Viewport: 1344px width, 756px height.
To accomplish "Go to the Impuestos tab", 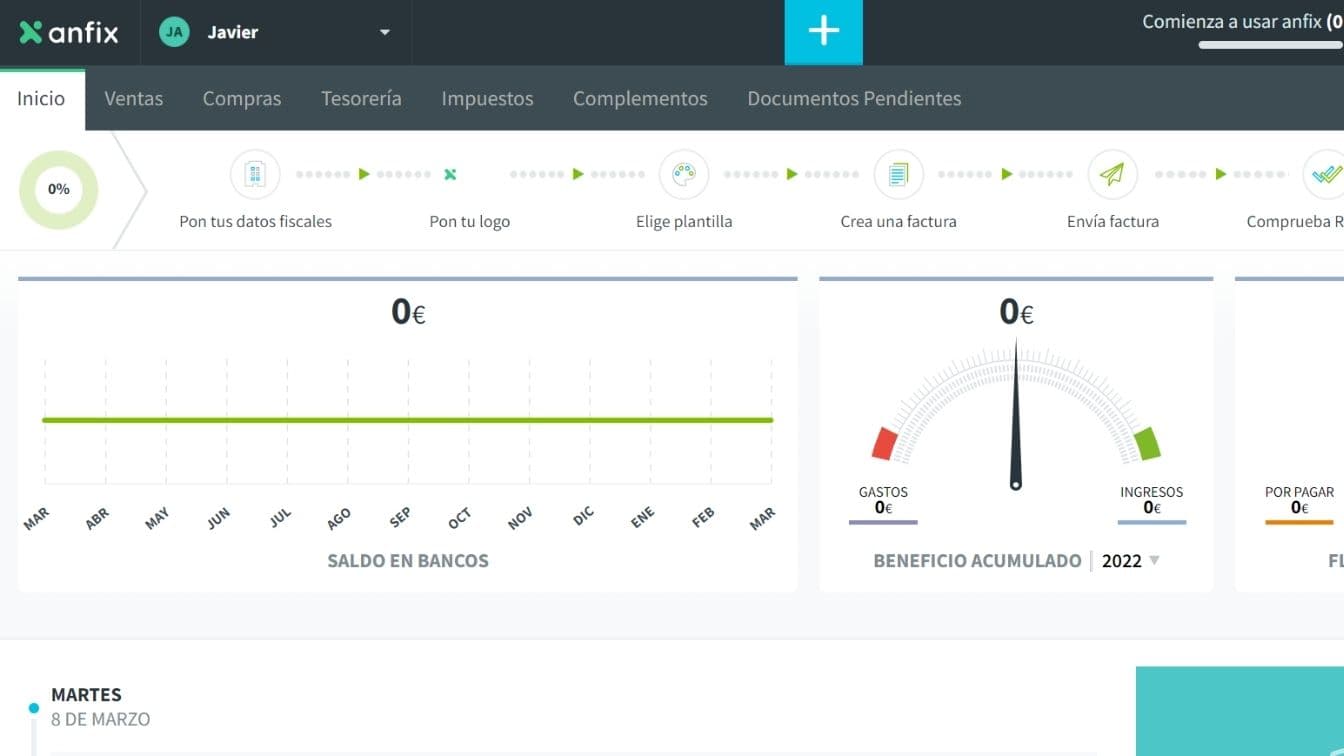I will click(487, 98).
